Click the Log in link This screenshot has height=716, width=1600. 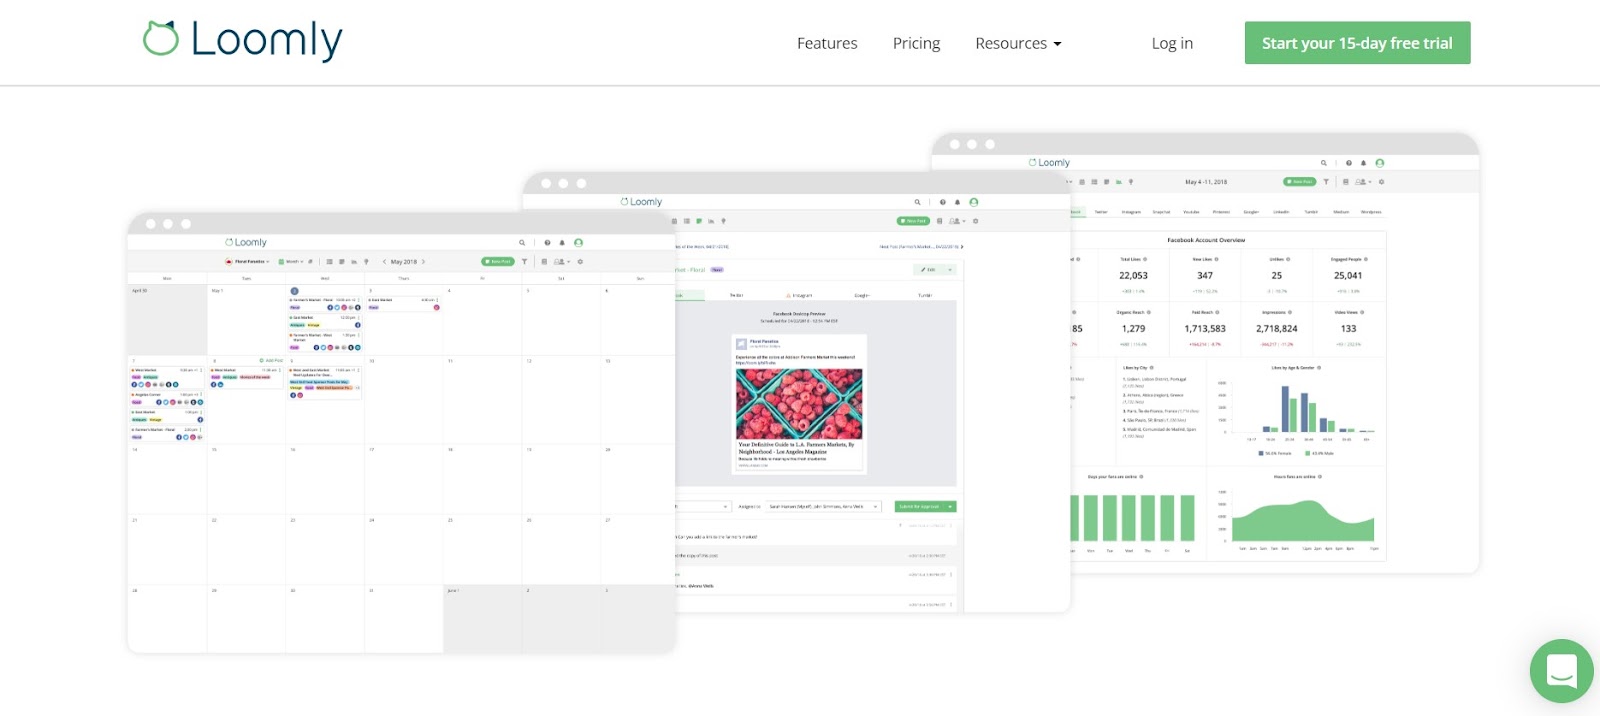(1172, 43)
